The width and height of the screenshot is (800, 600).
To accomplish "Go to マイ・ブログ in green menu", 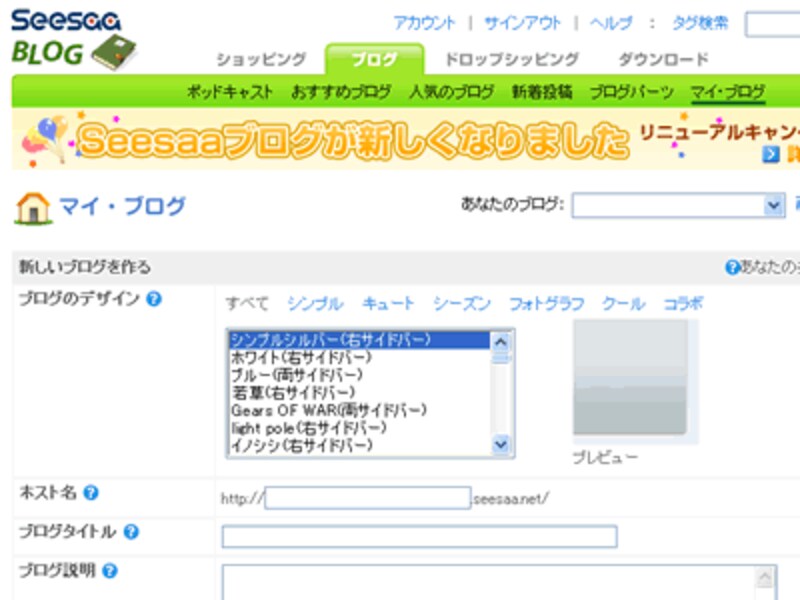I will (x=728, y=92).
